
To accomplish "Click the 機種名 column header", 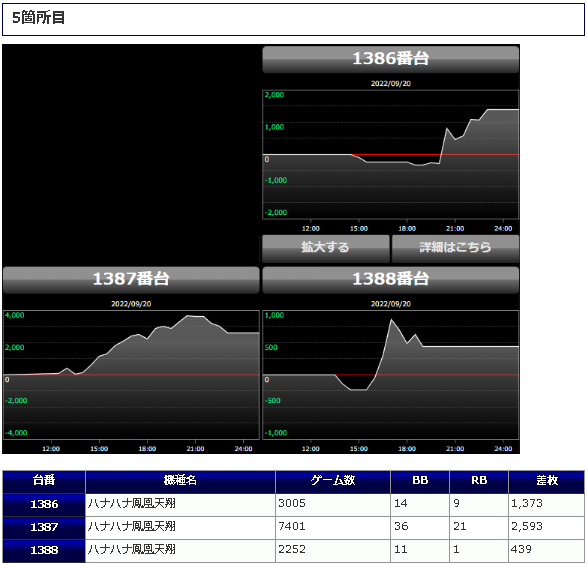I will (x=180, y=482).
